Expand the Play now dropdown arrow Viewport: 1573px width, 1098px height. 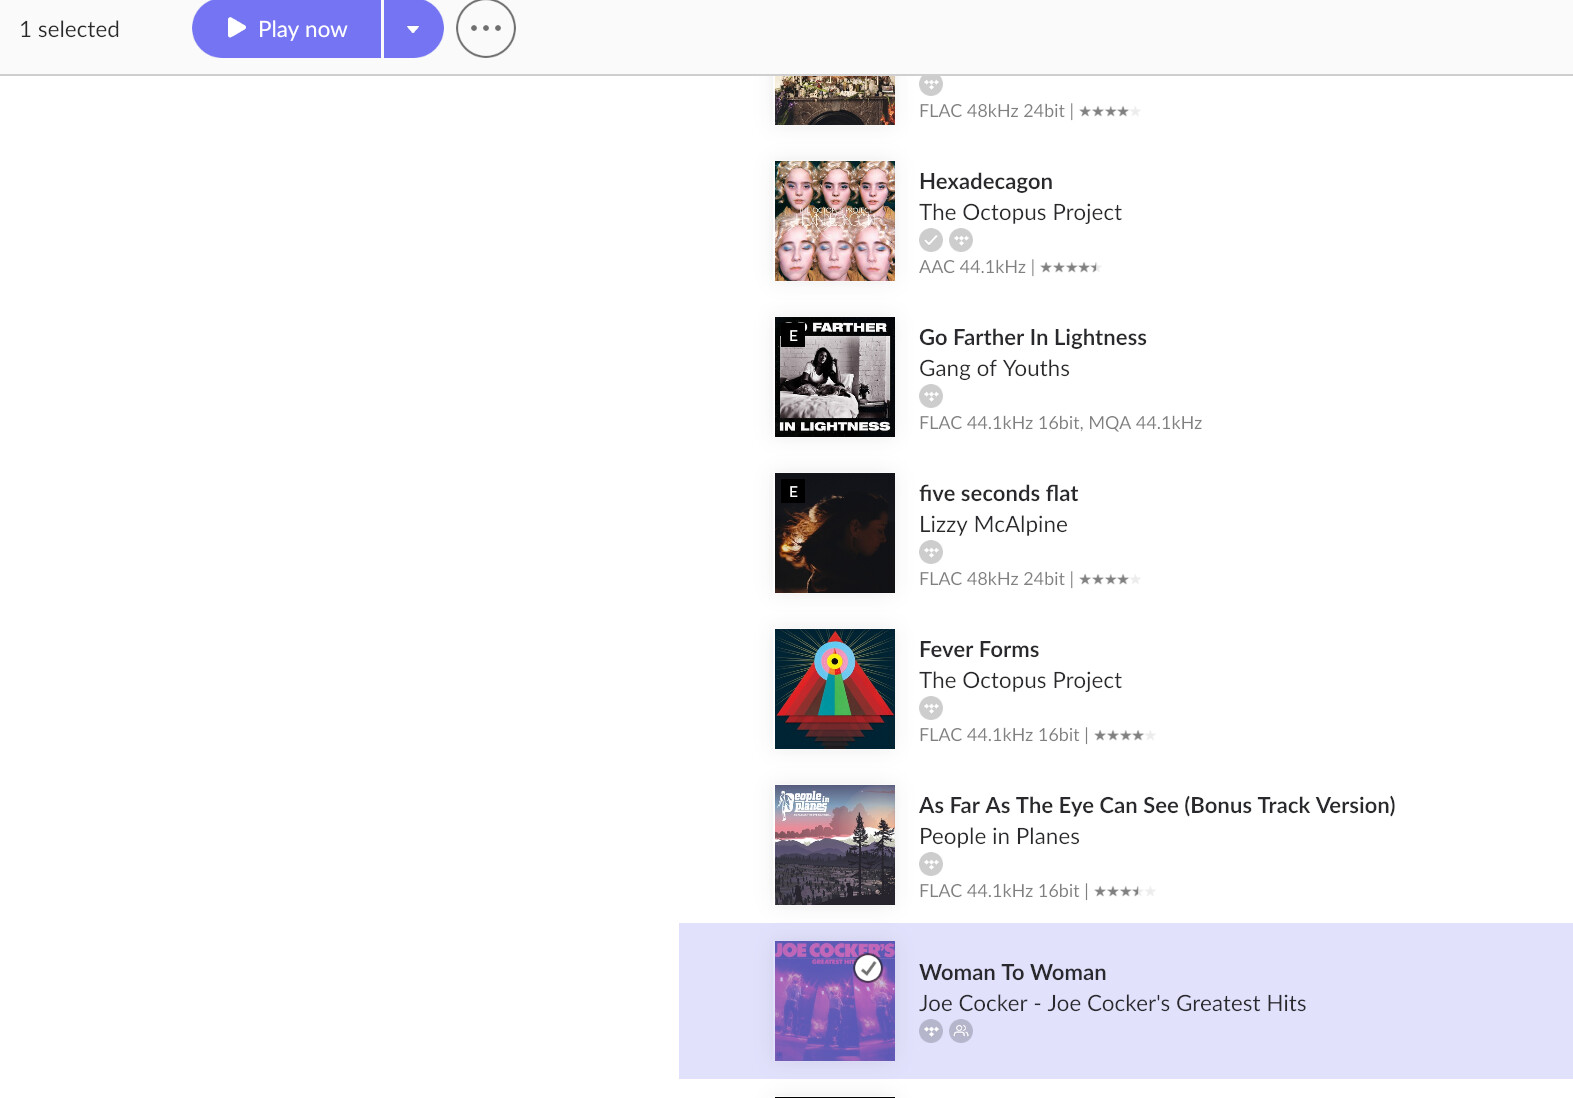coord(413,29)
